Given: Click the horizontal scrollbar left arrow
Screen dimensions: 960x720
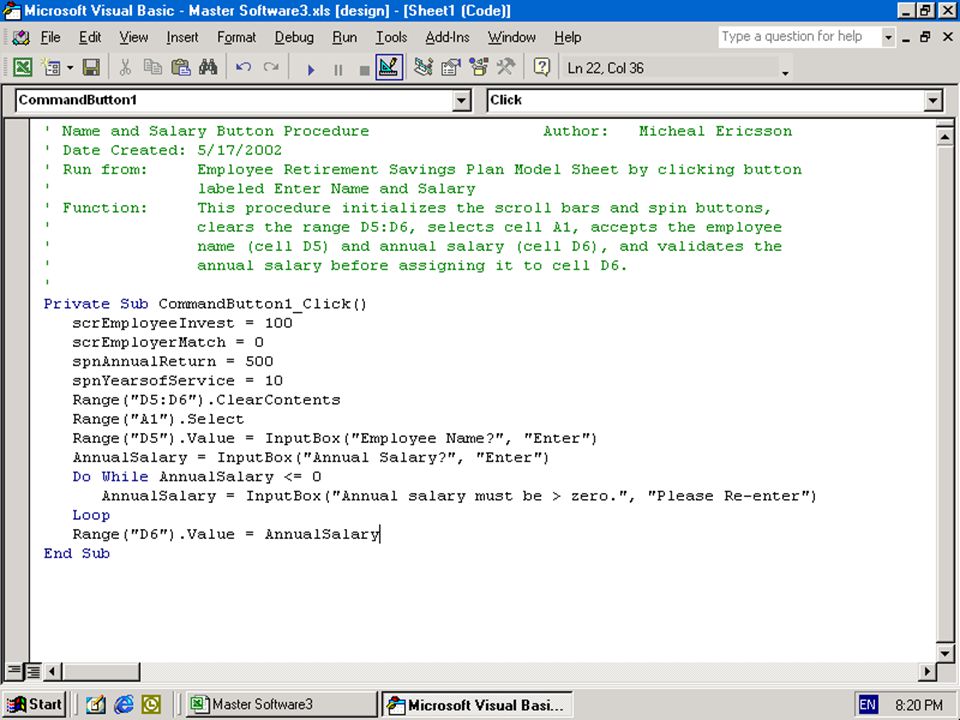Looking at the screenshot, I should point(52,672).
